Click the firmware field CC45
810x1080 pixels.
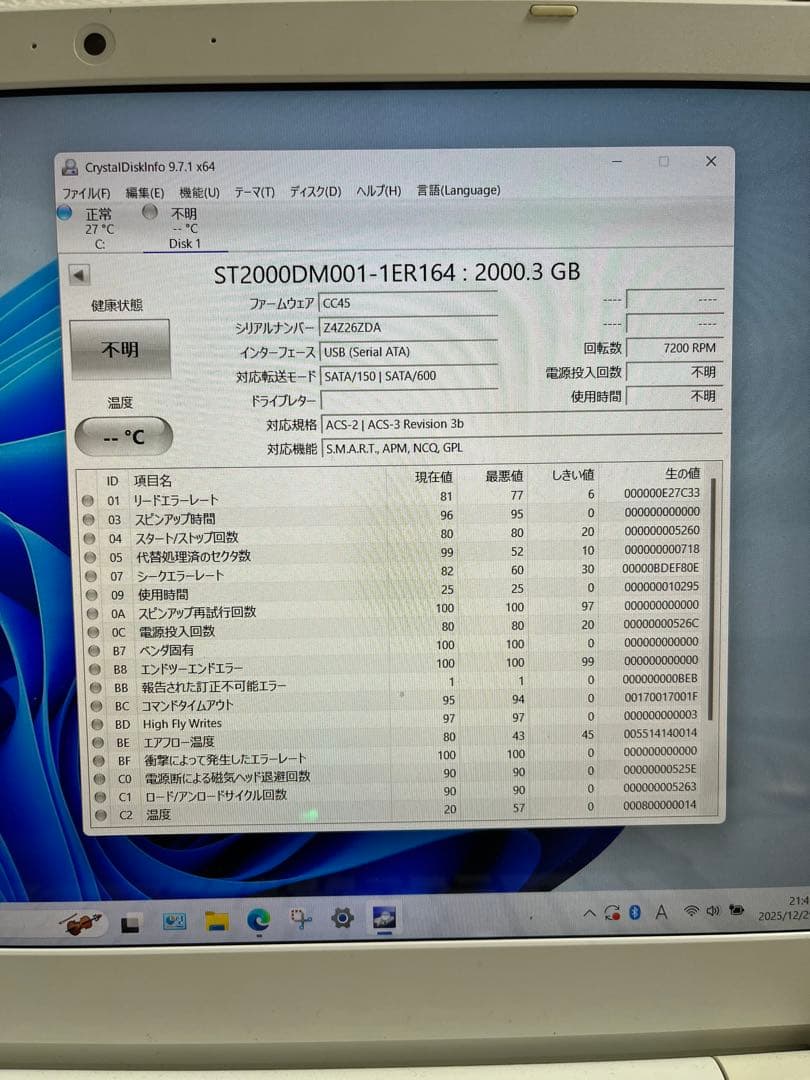click(409, 303)
